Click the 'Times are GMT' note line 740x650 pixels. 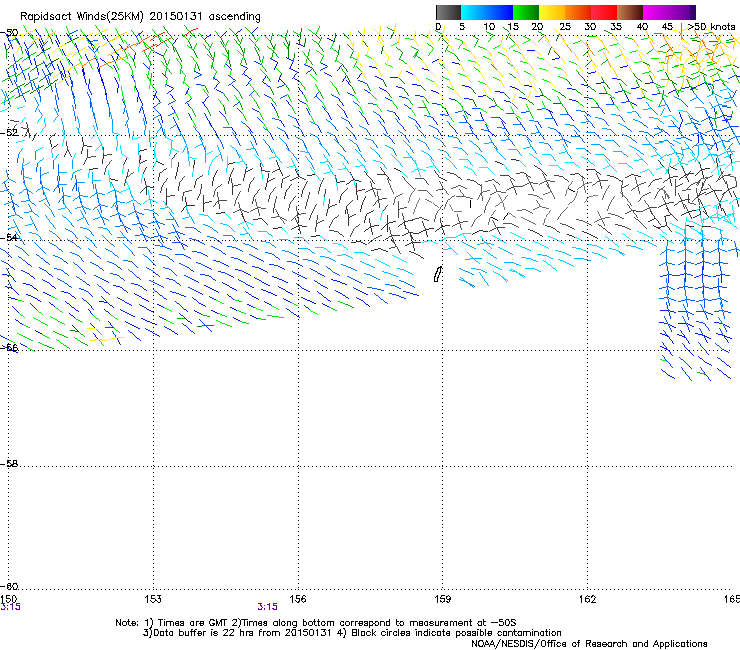click(316, 623)
